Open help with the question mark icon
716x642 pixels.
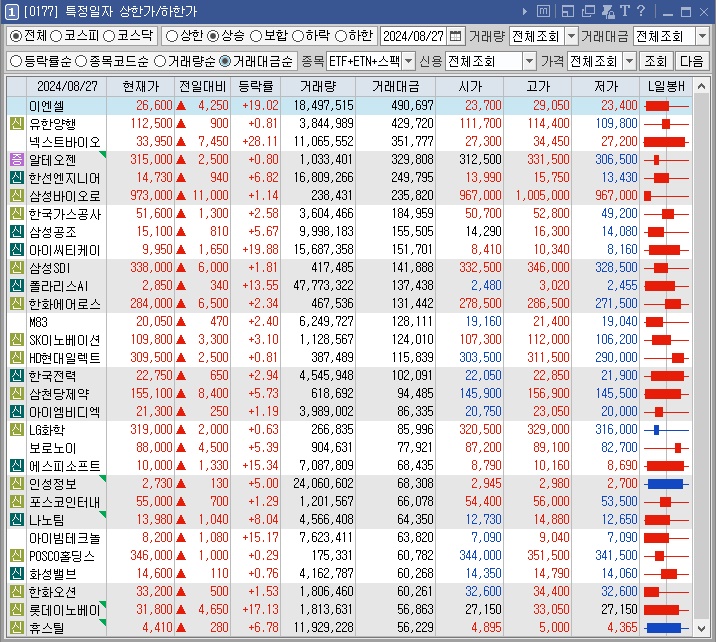coord(641,11)
